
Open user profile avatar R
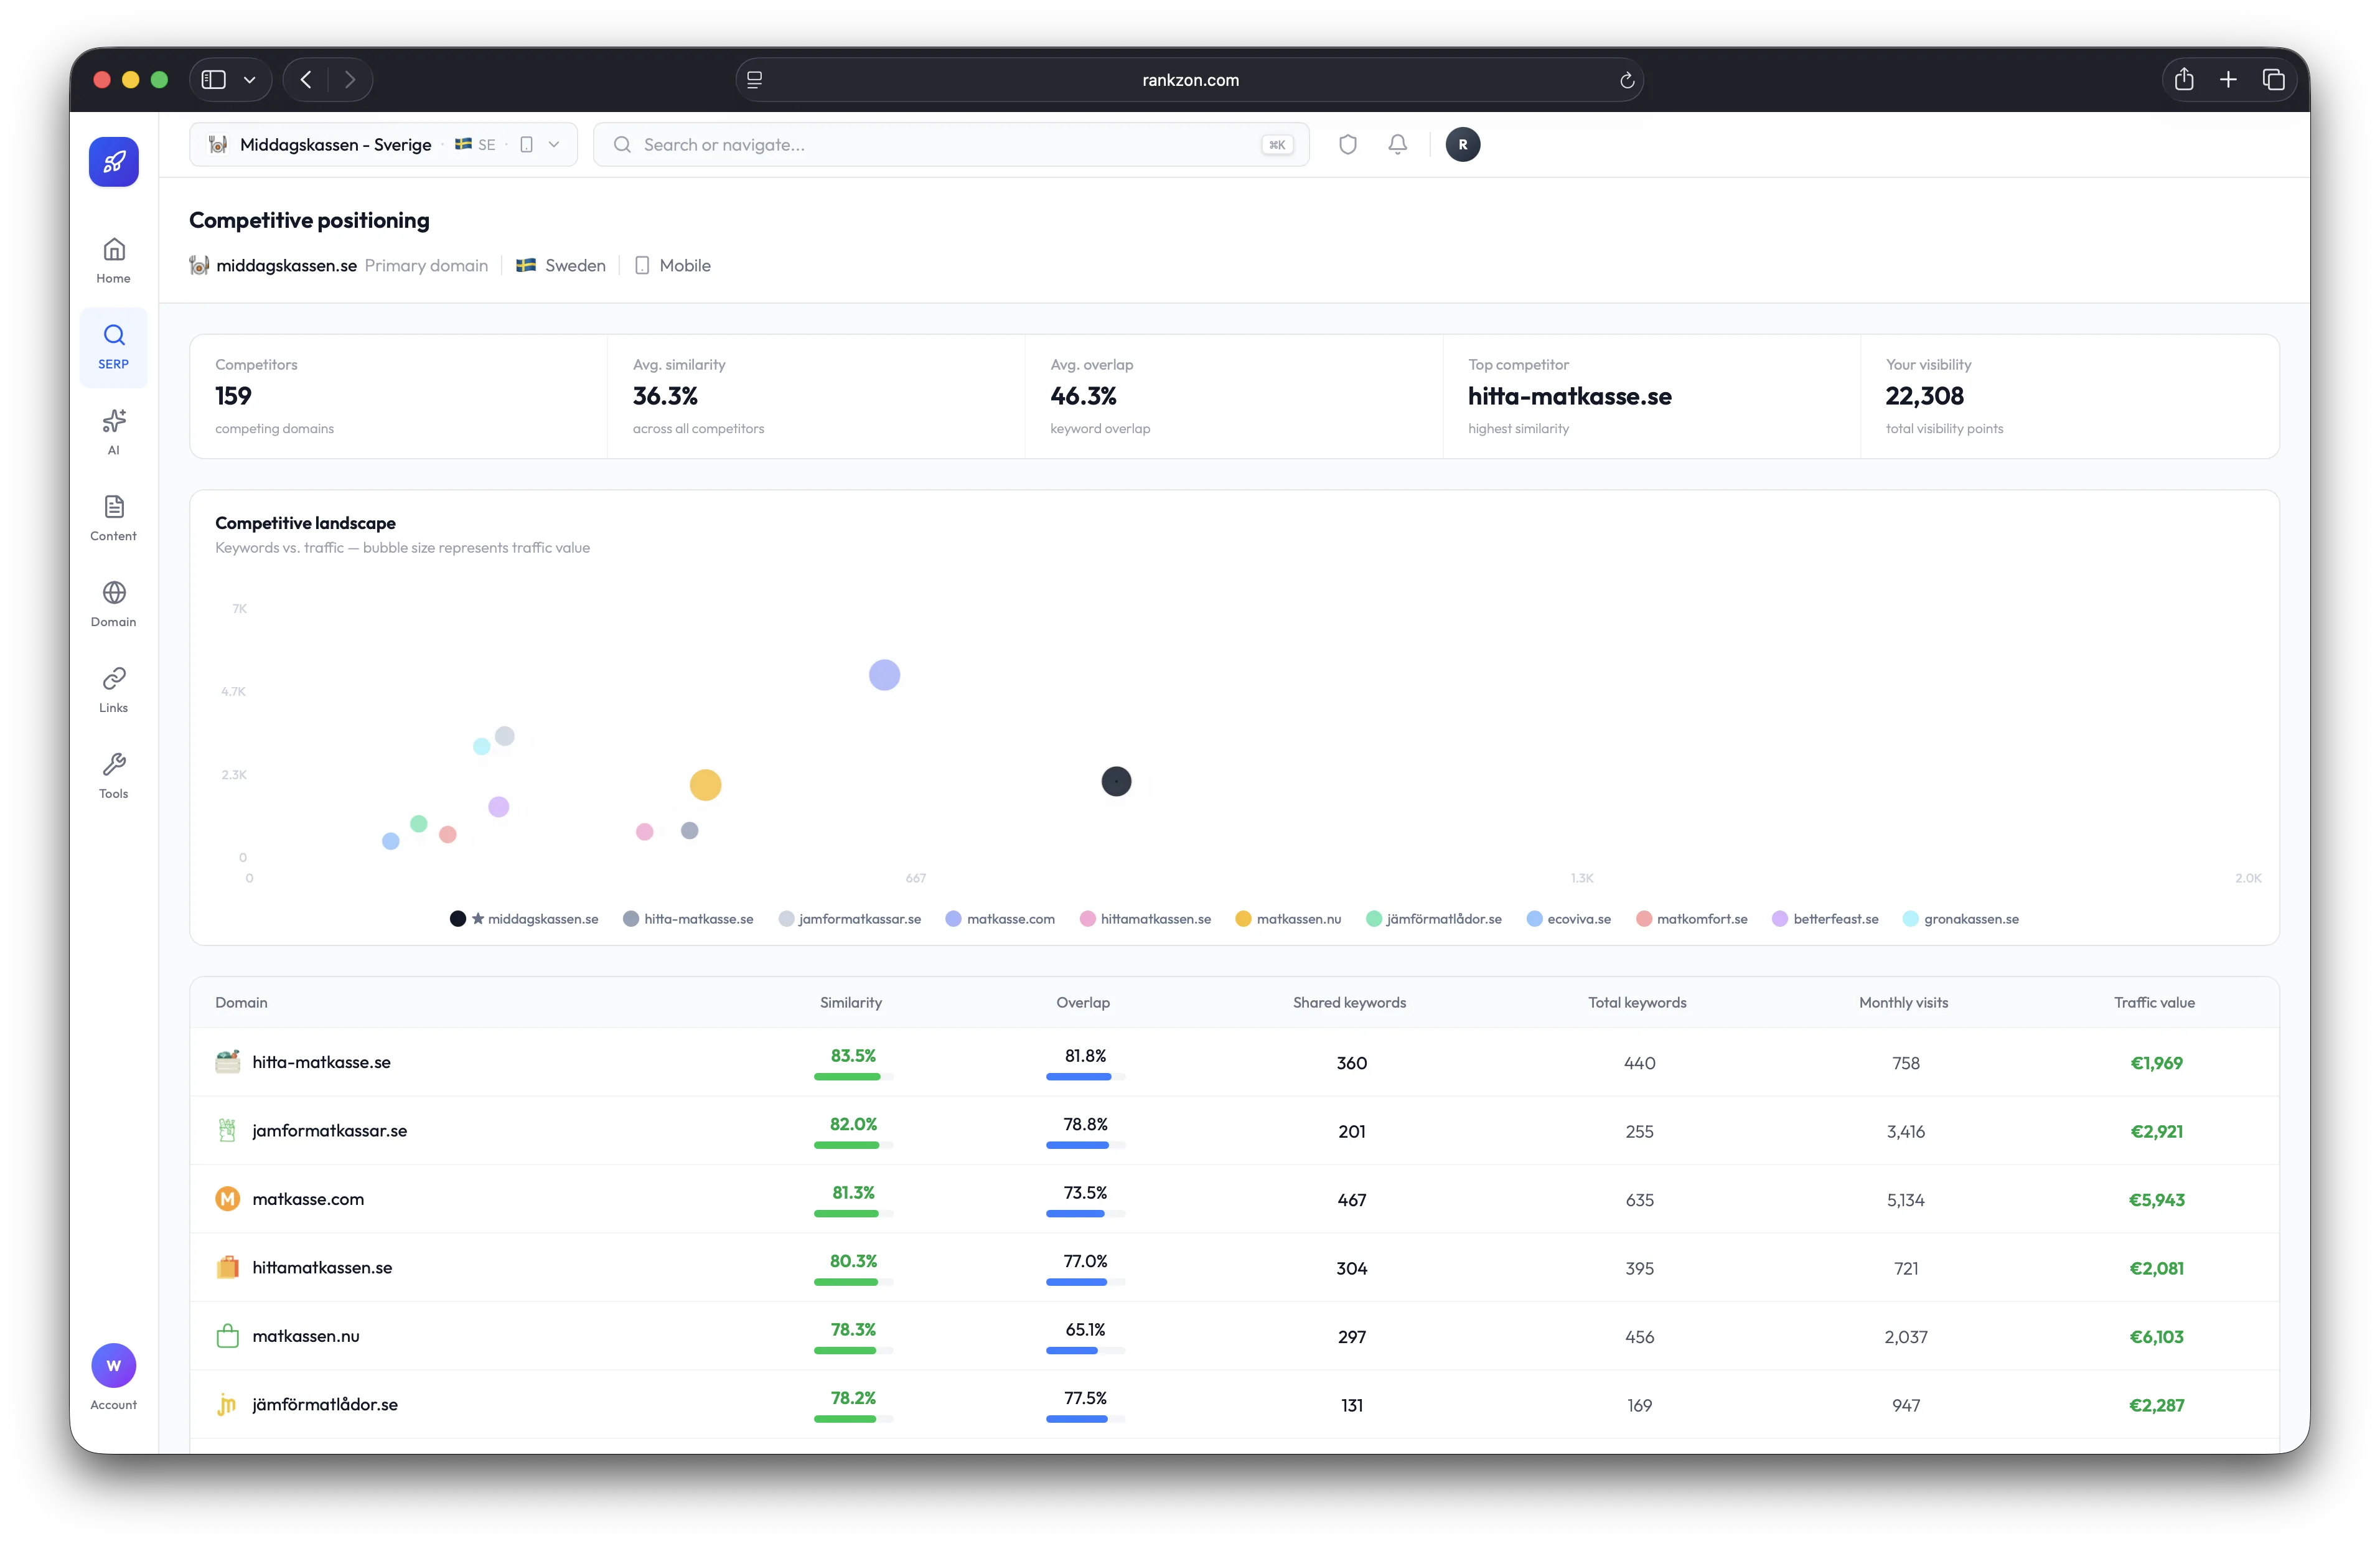tap(1463, 145)
